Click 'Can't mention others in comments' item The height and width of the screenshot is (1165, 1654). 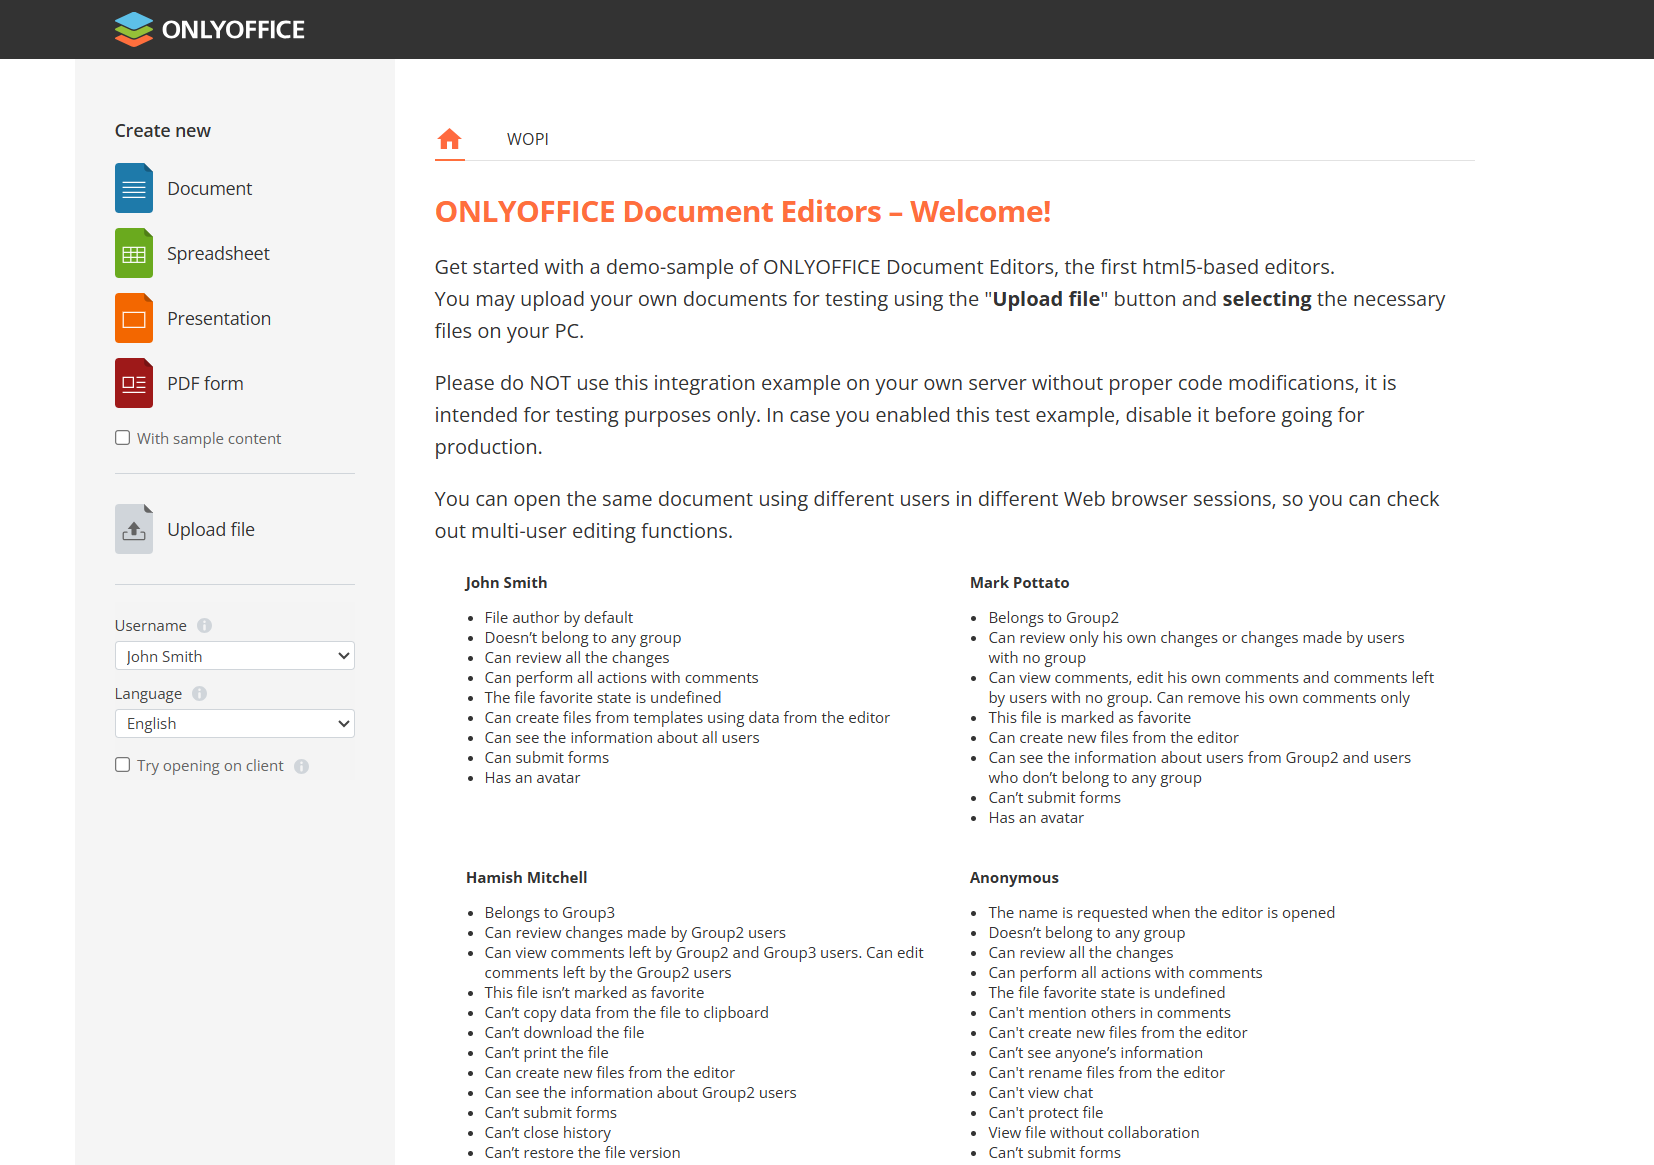(1110, 1013)
